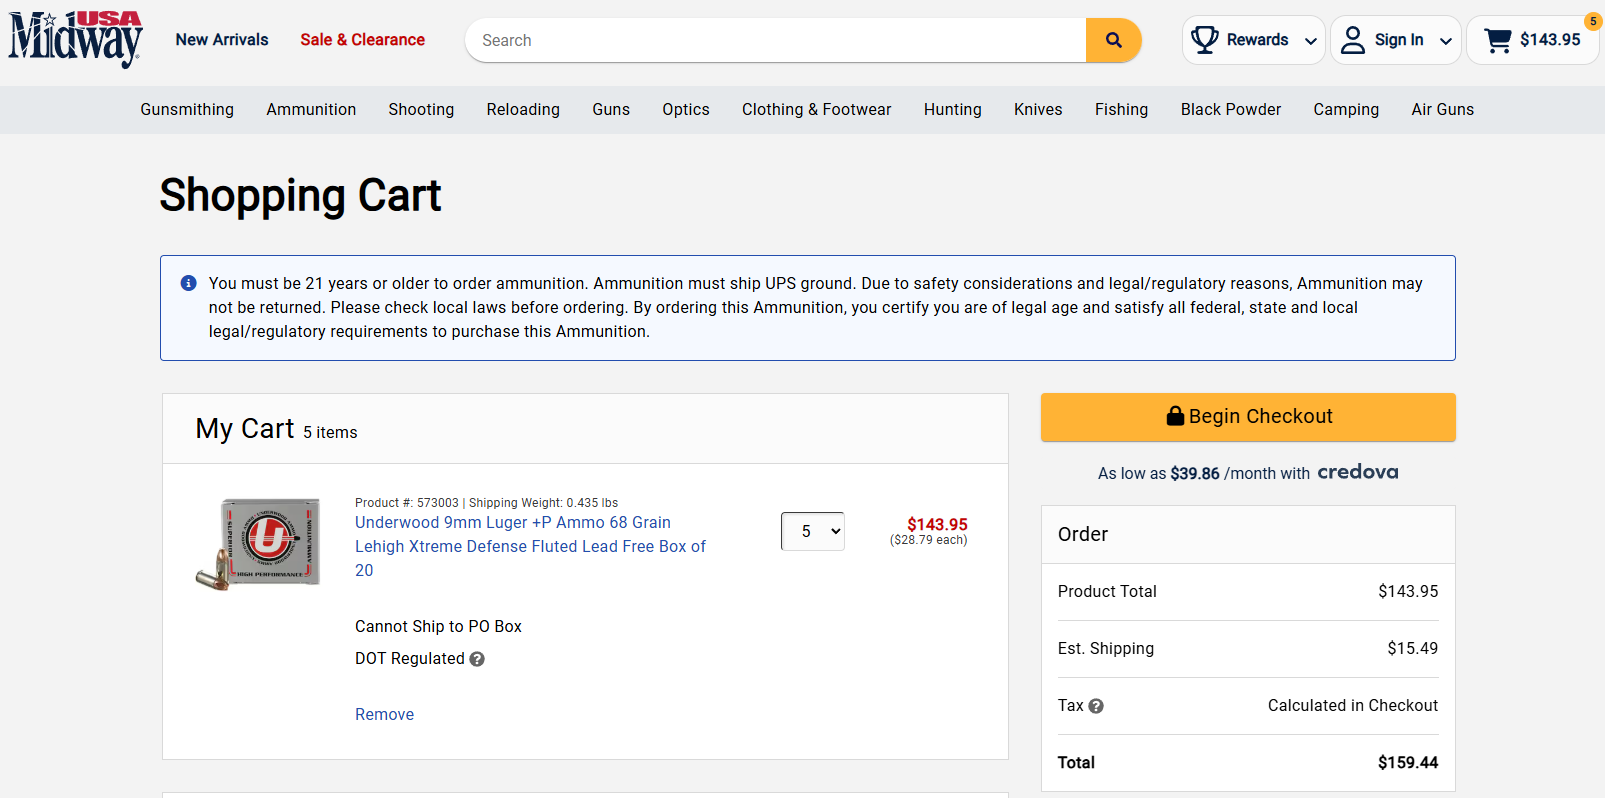This screenshot has height=798, width=1605.
Task: Open the quantity dropdown showing 5
Action: (813, 531)
